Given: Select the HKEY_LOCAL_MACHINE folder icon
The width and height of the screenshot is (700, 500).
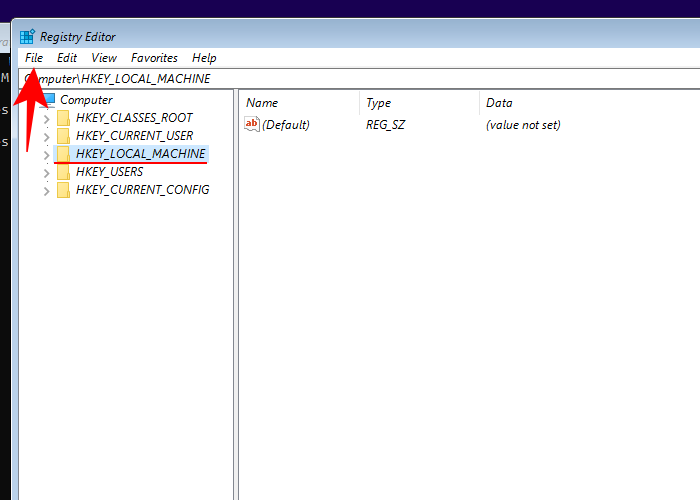Looking at the screenshot, I should [64, 154].
